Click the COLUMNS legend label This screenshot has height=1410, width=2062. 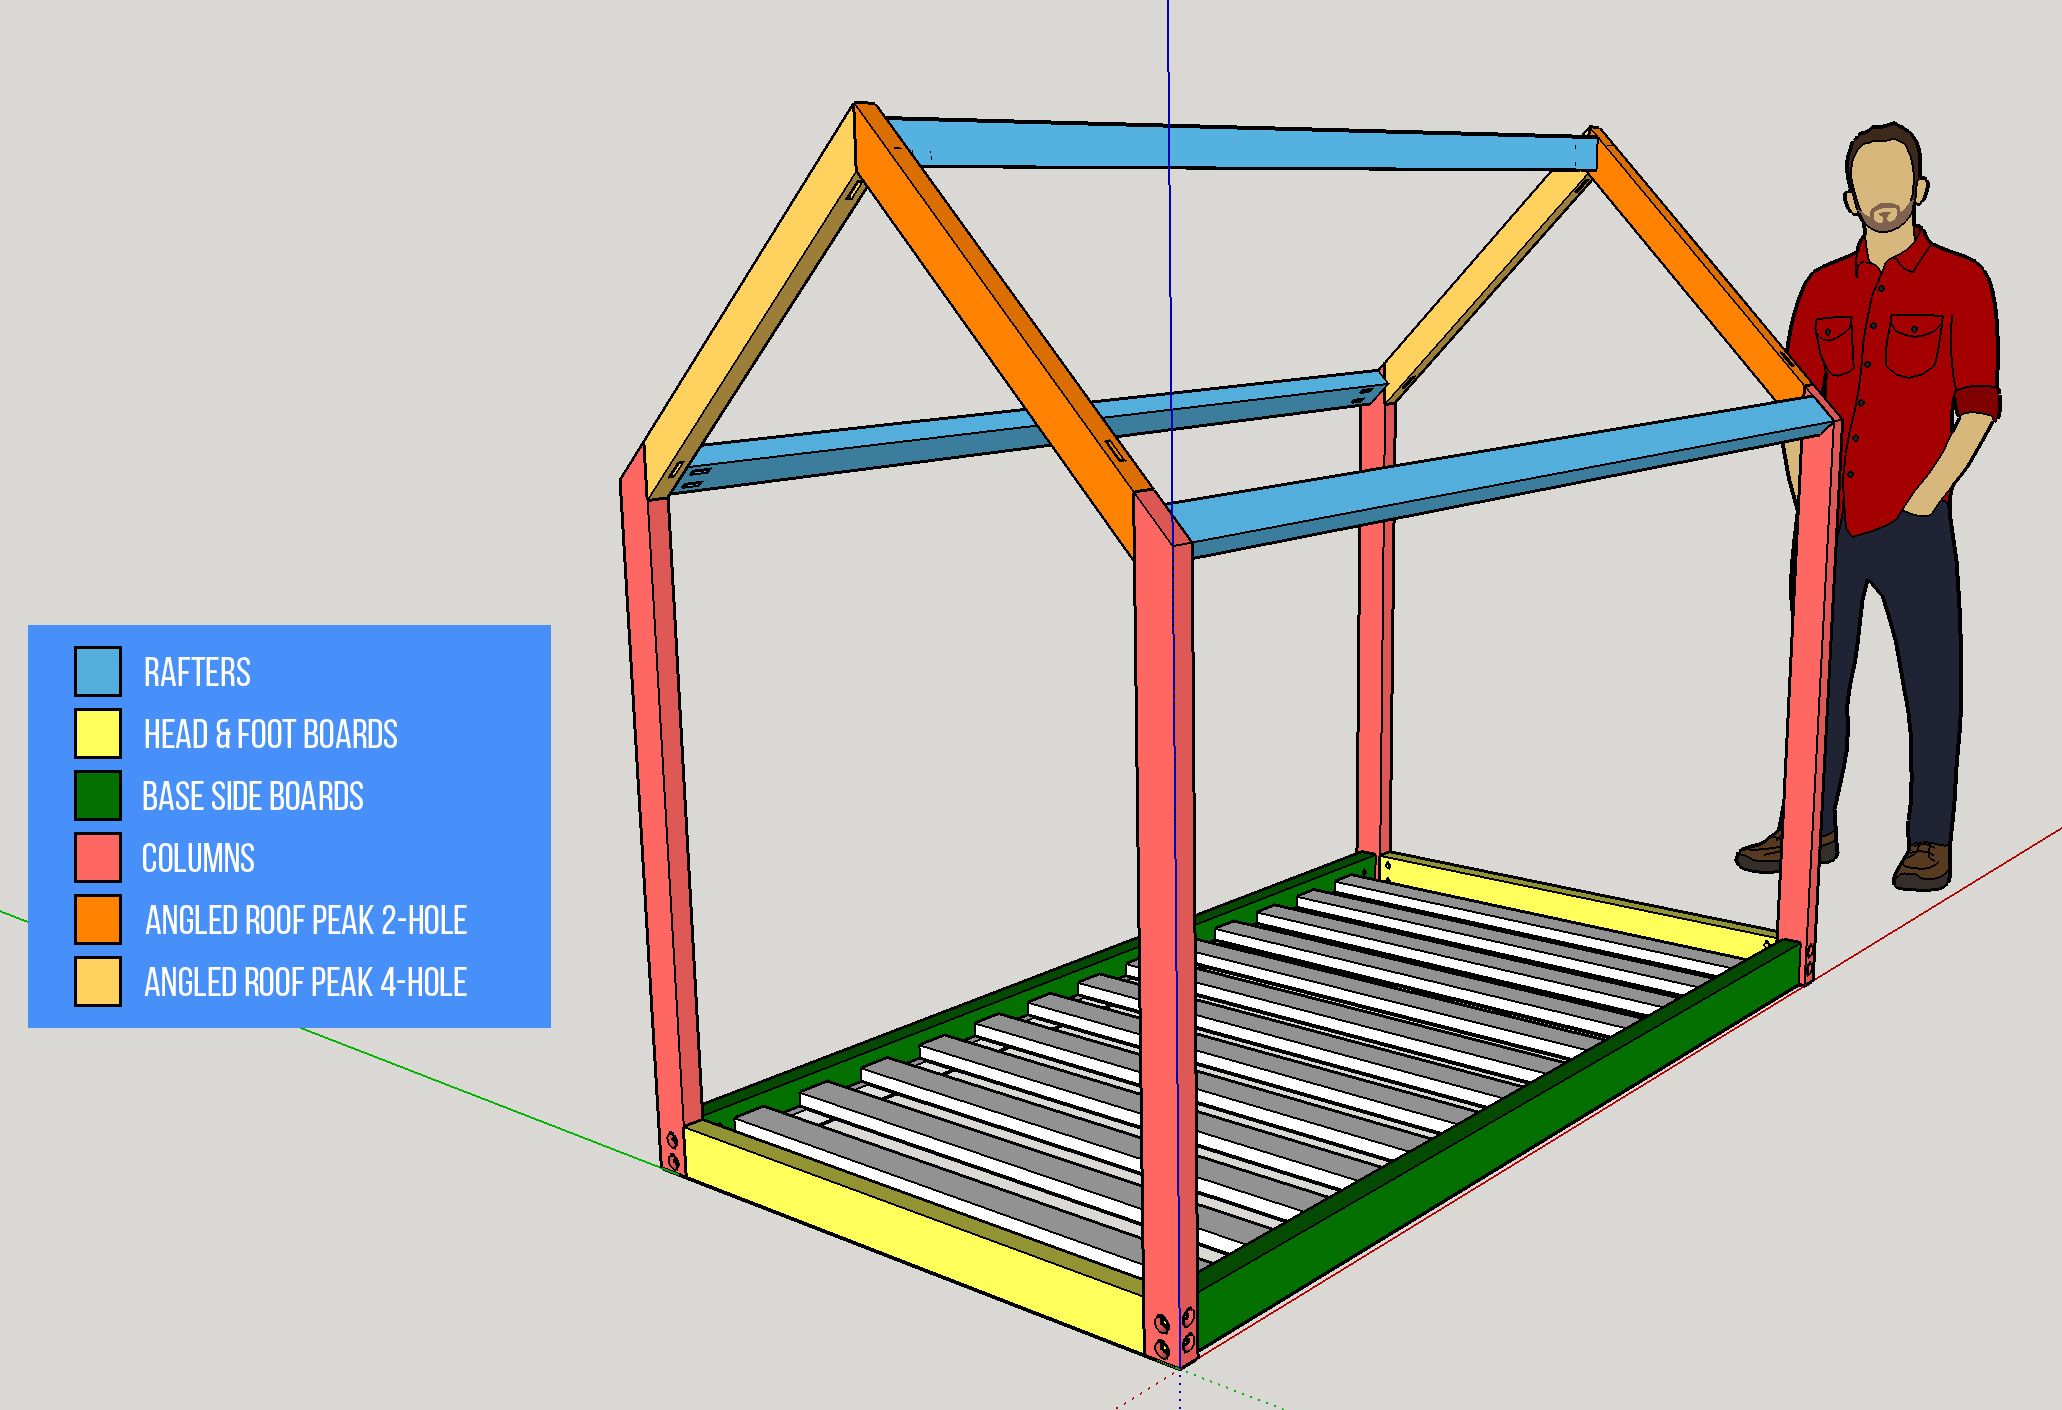[198, 859]
